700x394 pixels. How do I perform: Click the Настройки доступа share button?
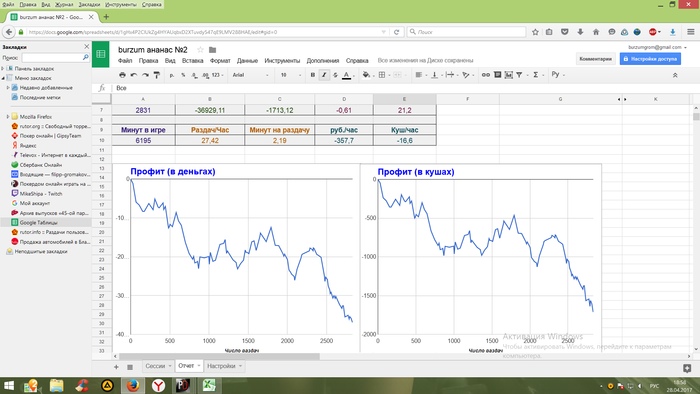(650, 59)
